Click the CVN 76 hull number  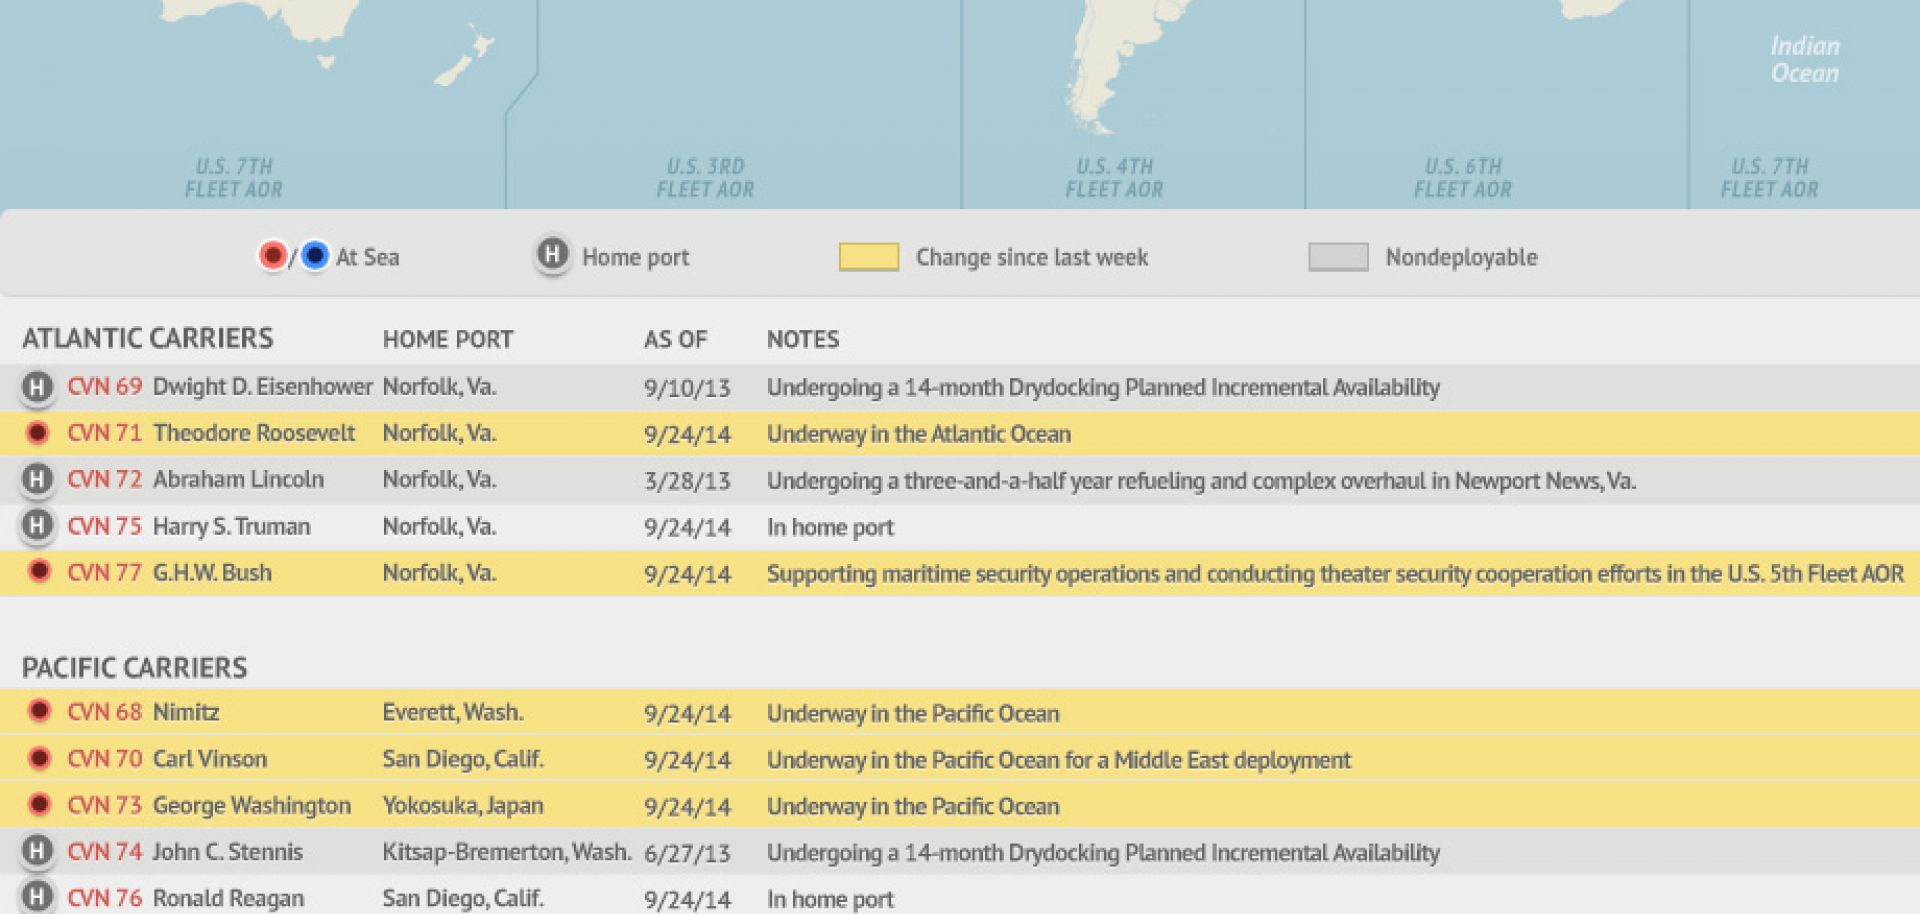click(x=105, y=898)
